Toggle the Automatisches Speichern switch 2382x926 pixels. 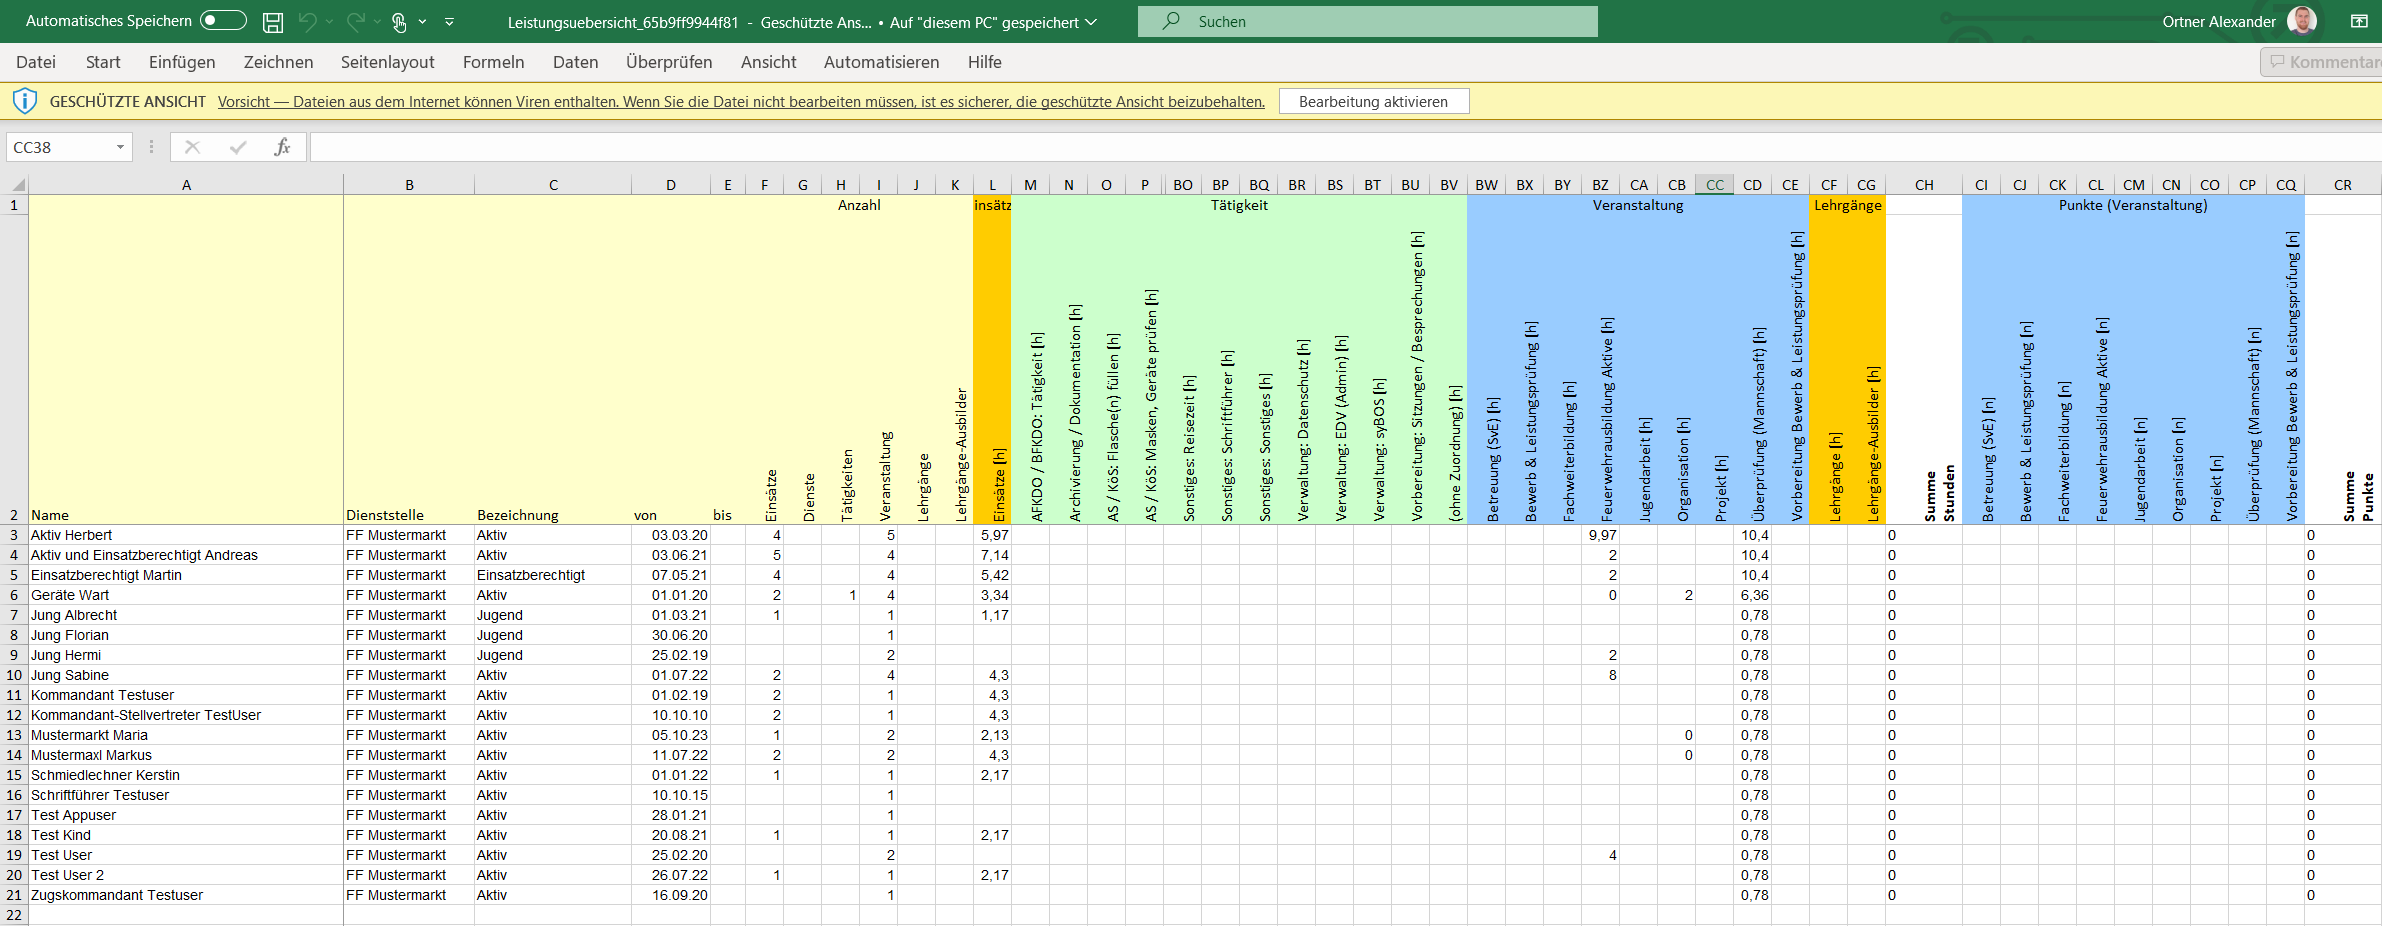tap(223, 21)
